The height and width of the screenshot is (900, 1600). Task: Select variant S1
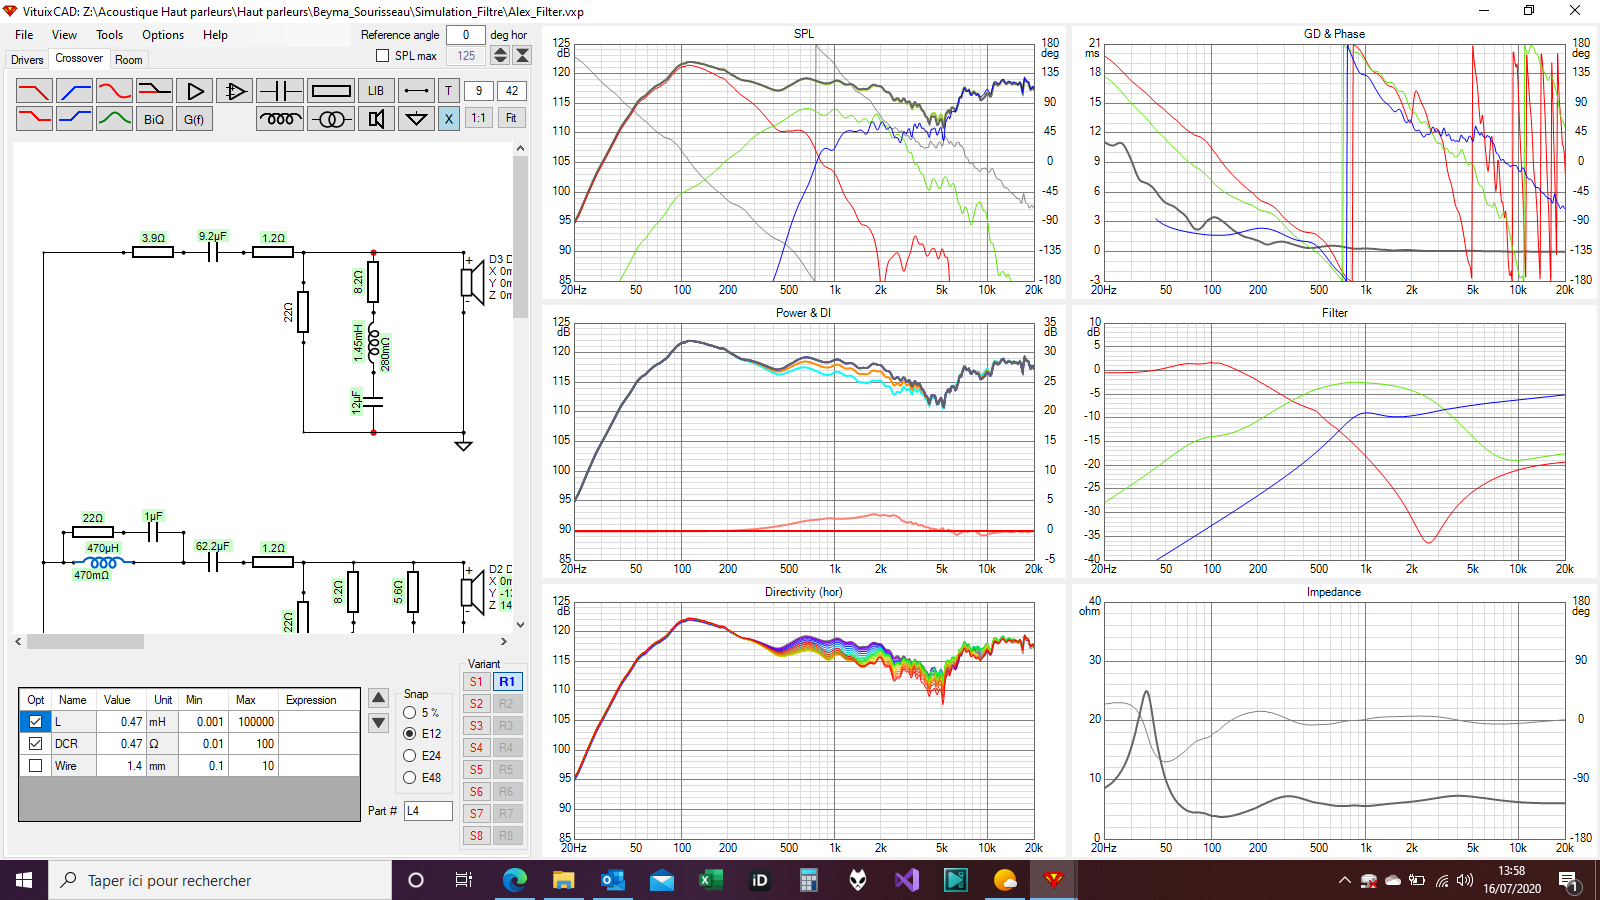point(476,682)
